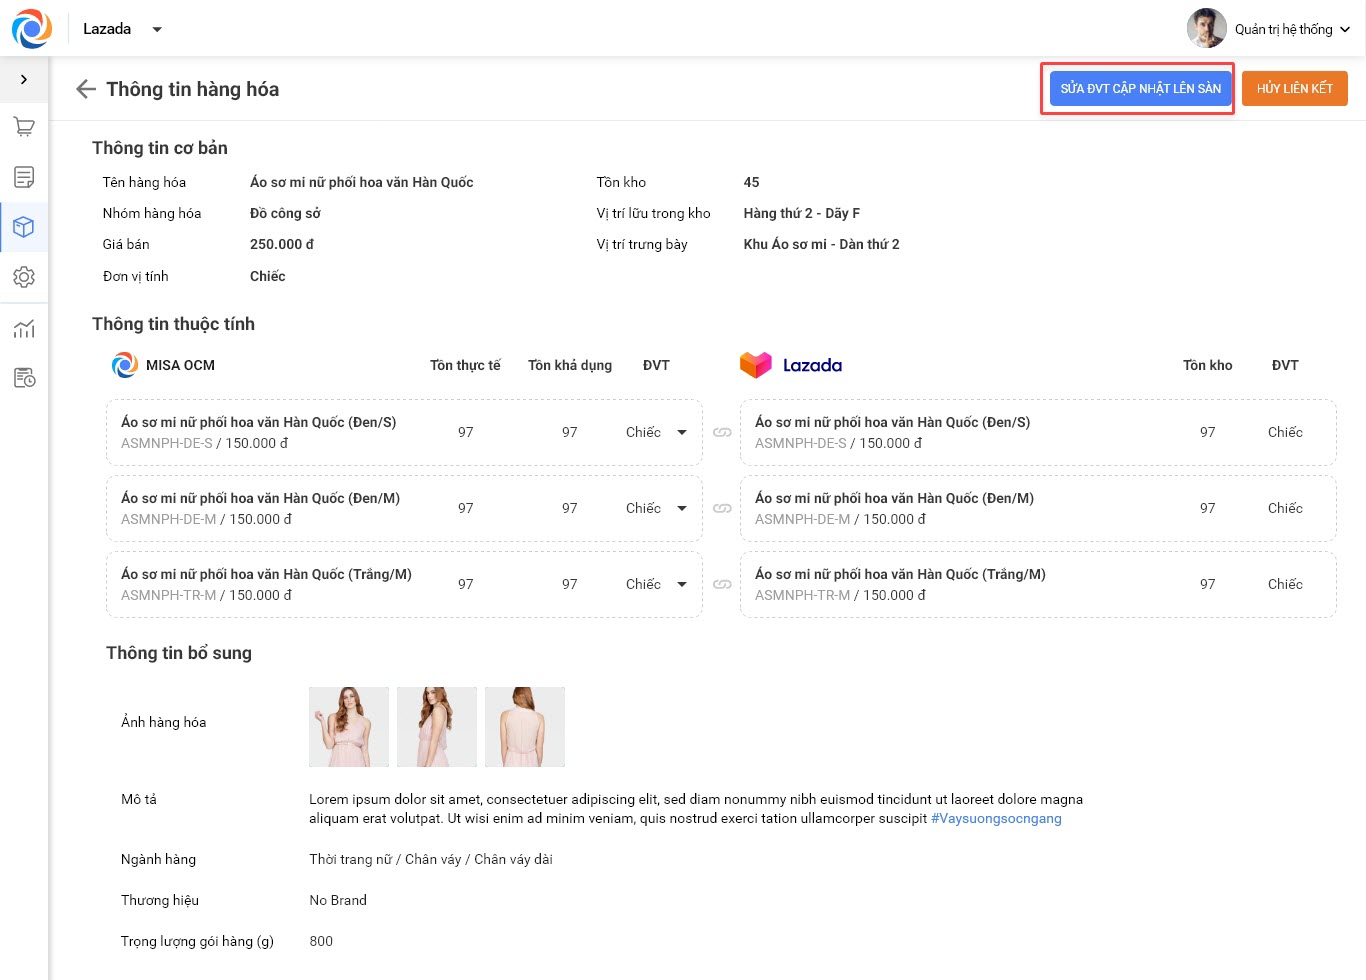Open the #Vaysuongsocngang hashtag link
The width and height of the screenshot is (1366, 980).
(x=996, y=818)
